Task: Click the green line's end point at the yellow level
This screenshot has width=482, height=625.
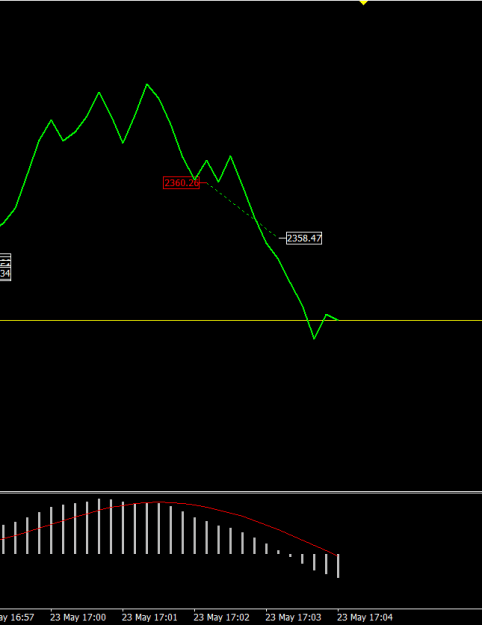Action: 338,320
